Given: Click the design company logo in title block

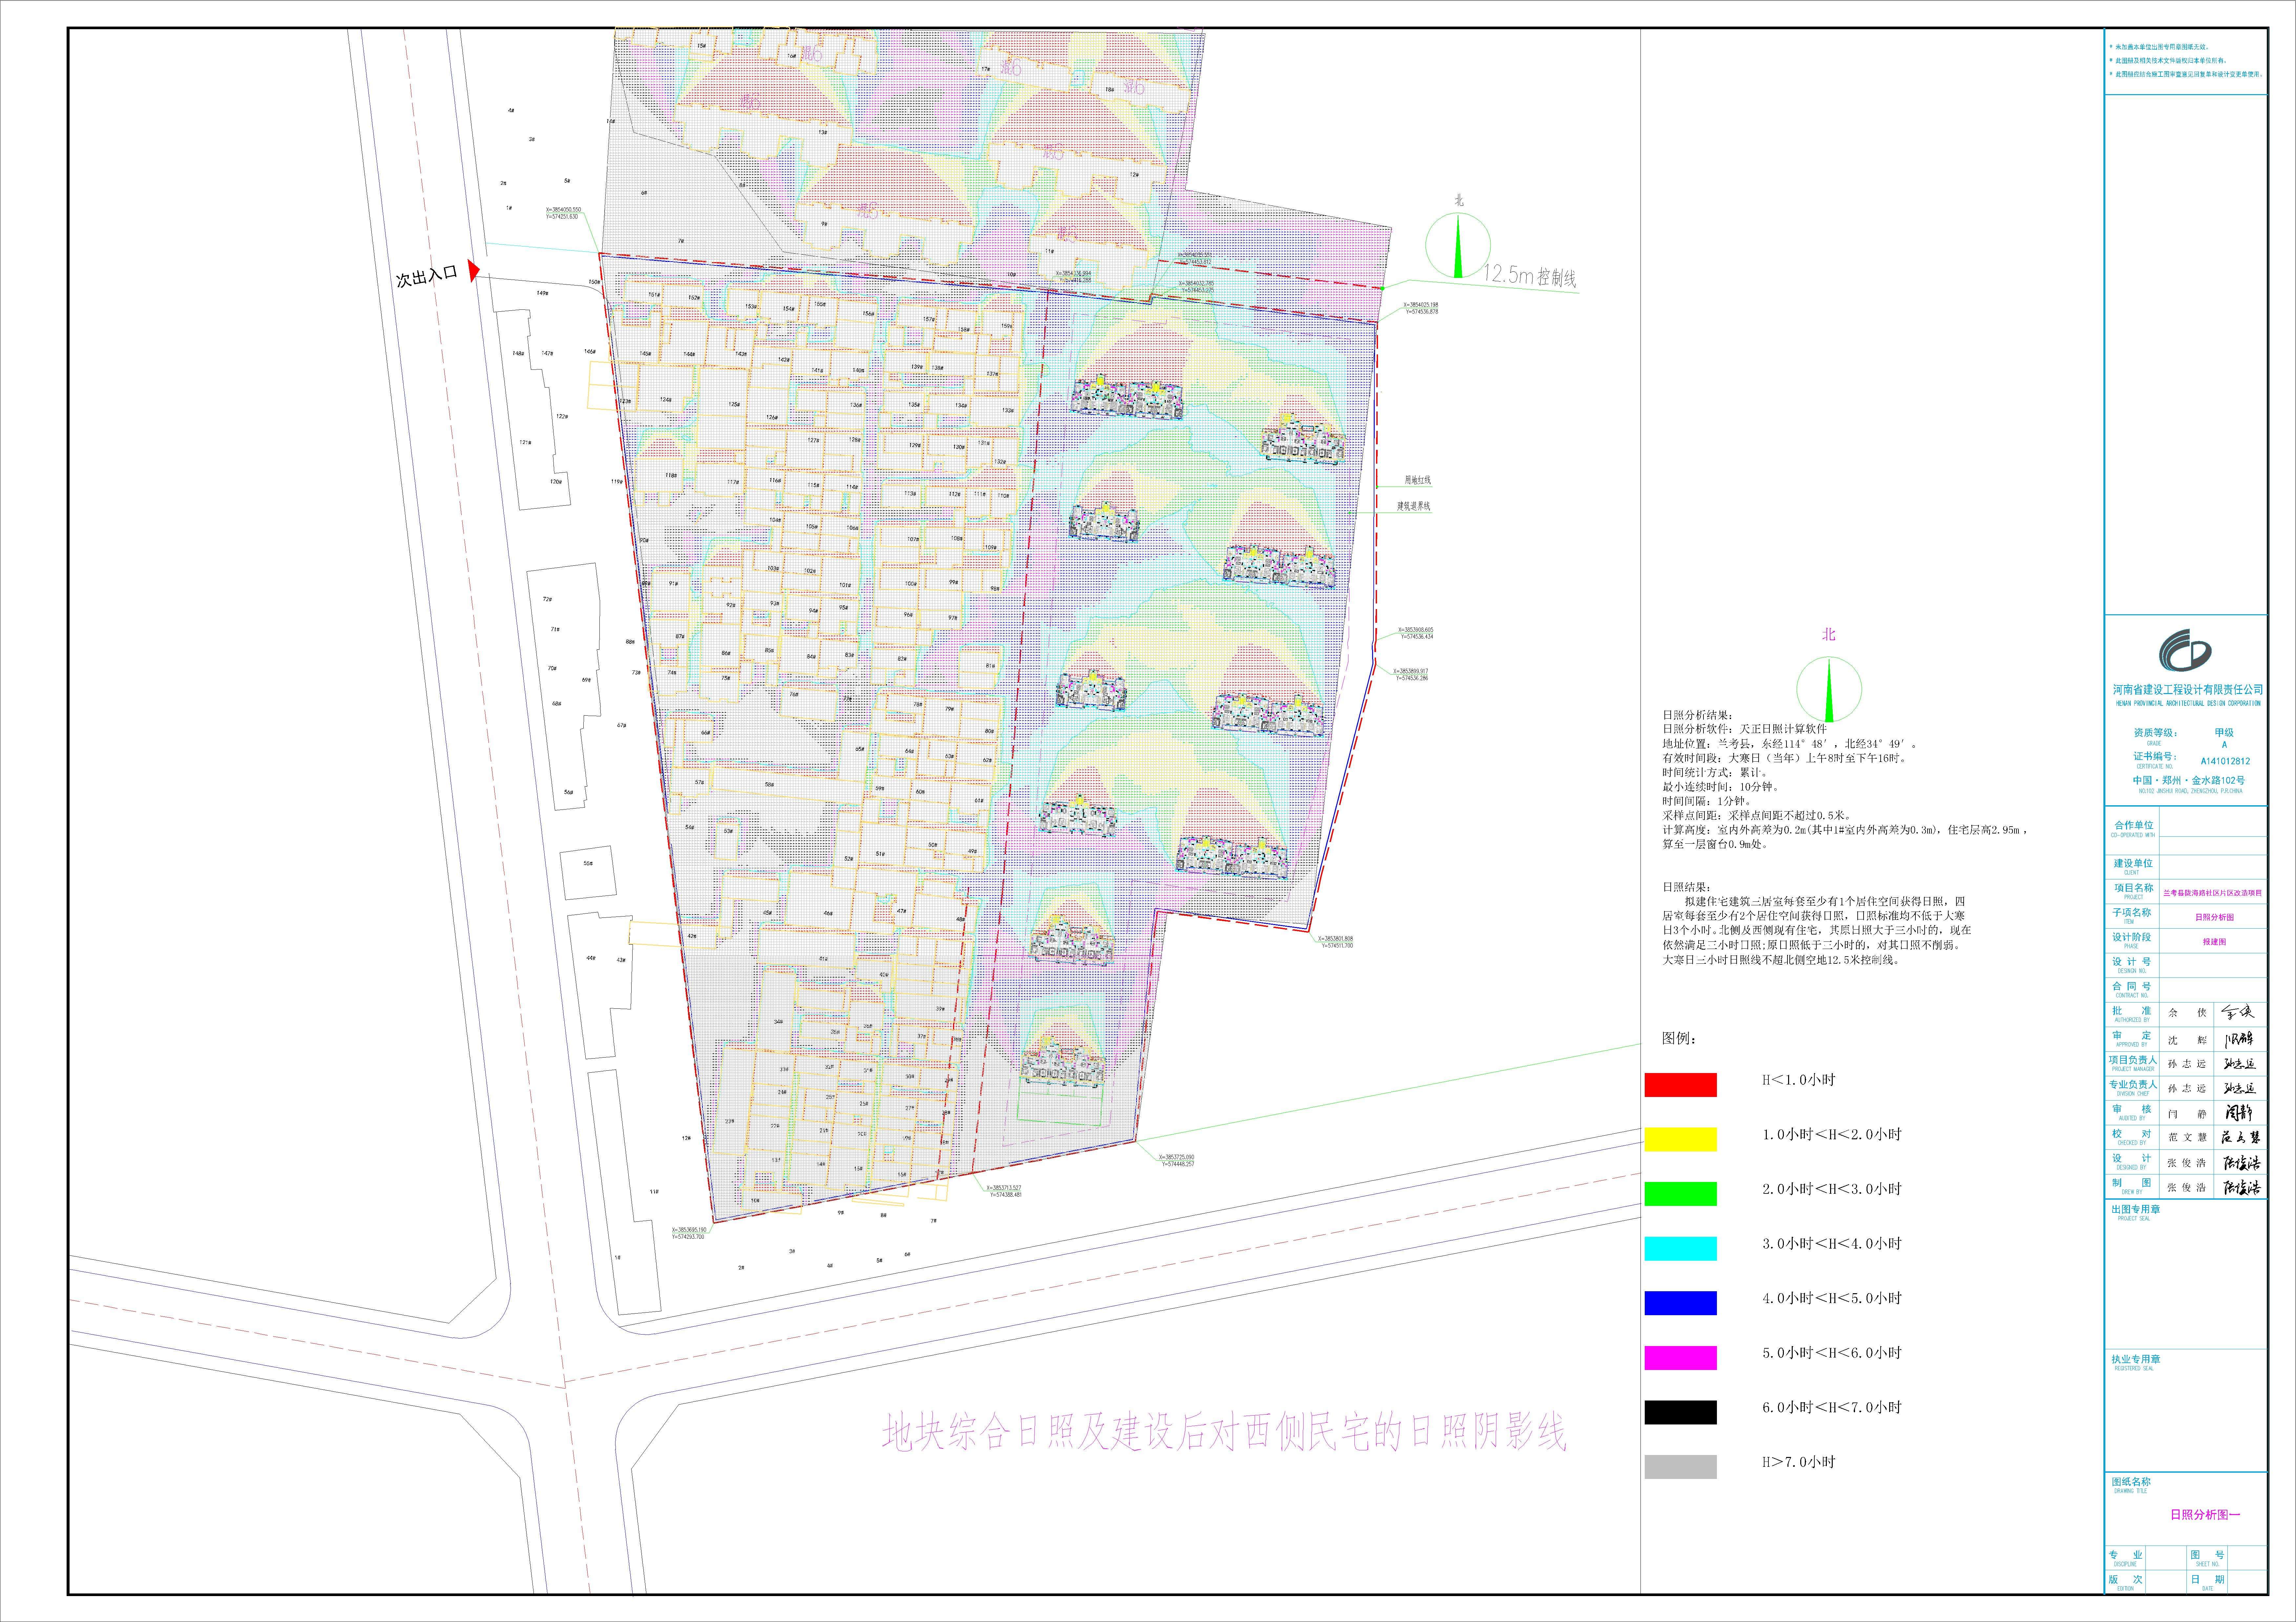Looking at the screenshot, I should 2185,650.
